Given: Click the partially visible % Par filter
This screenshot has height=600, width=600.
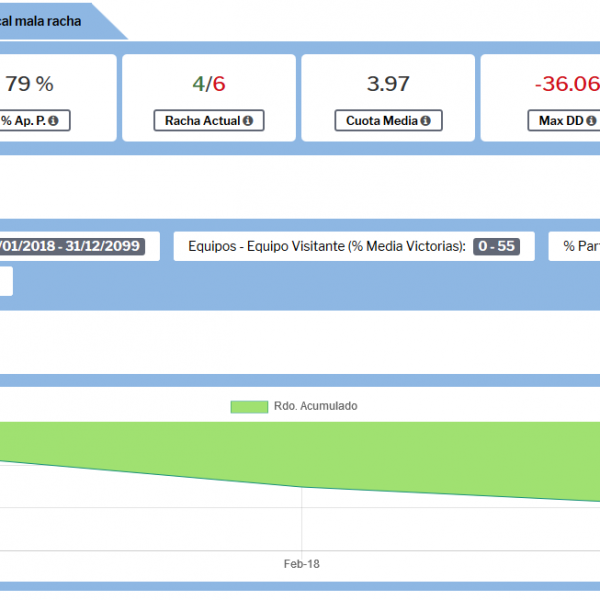Looking at the screenshot, I should click(580, 246).
